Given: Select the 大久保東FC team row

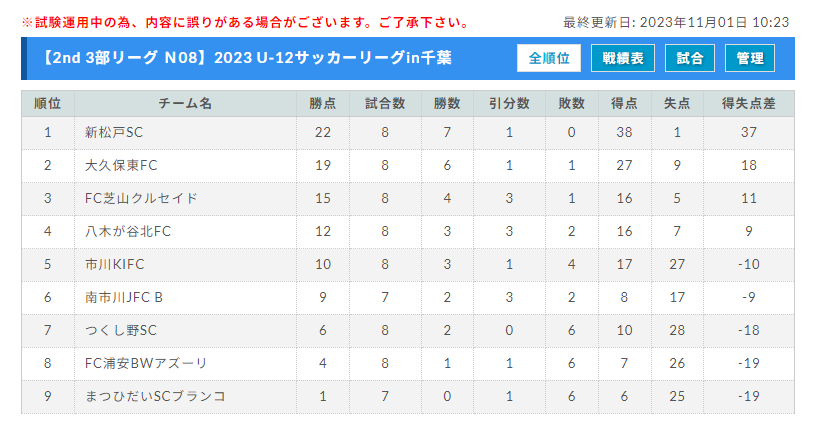Looking at the screenshot, I should click(x=408, y=165).
